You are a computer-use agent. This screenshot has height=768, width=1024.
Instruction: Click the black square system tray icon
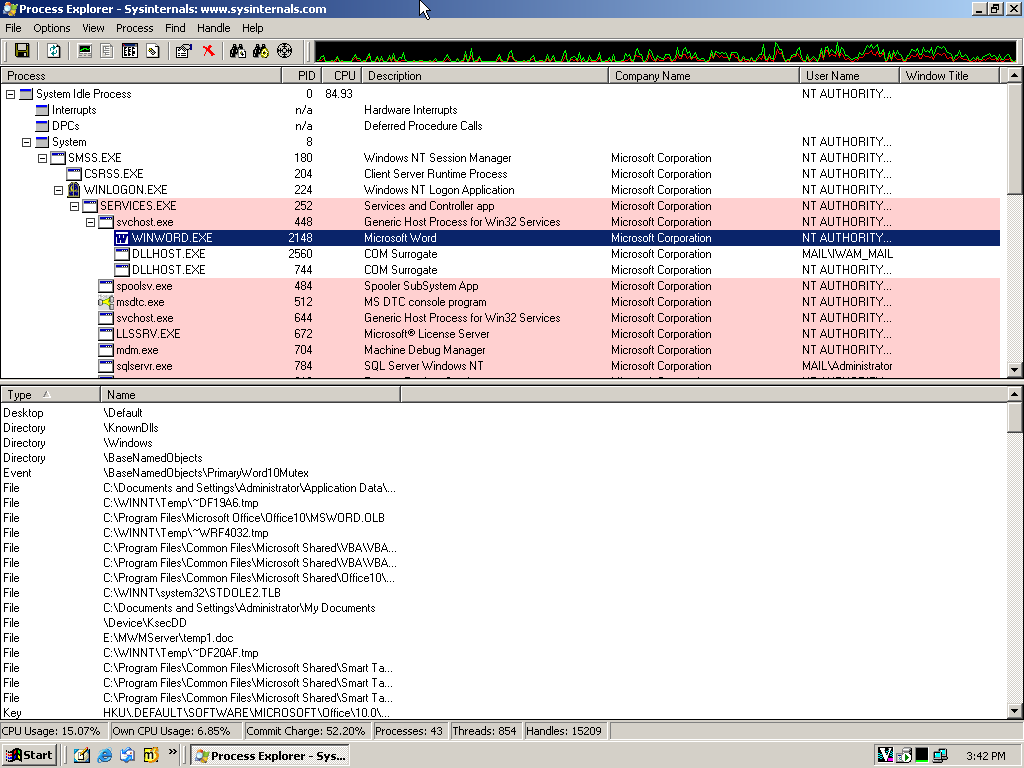pyautogui.click(x=921, y=756)
